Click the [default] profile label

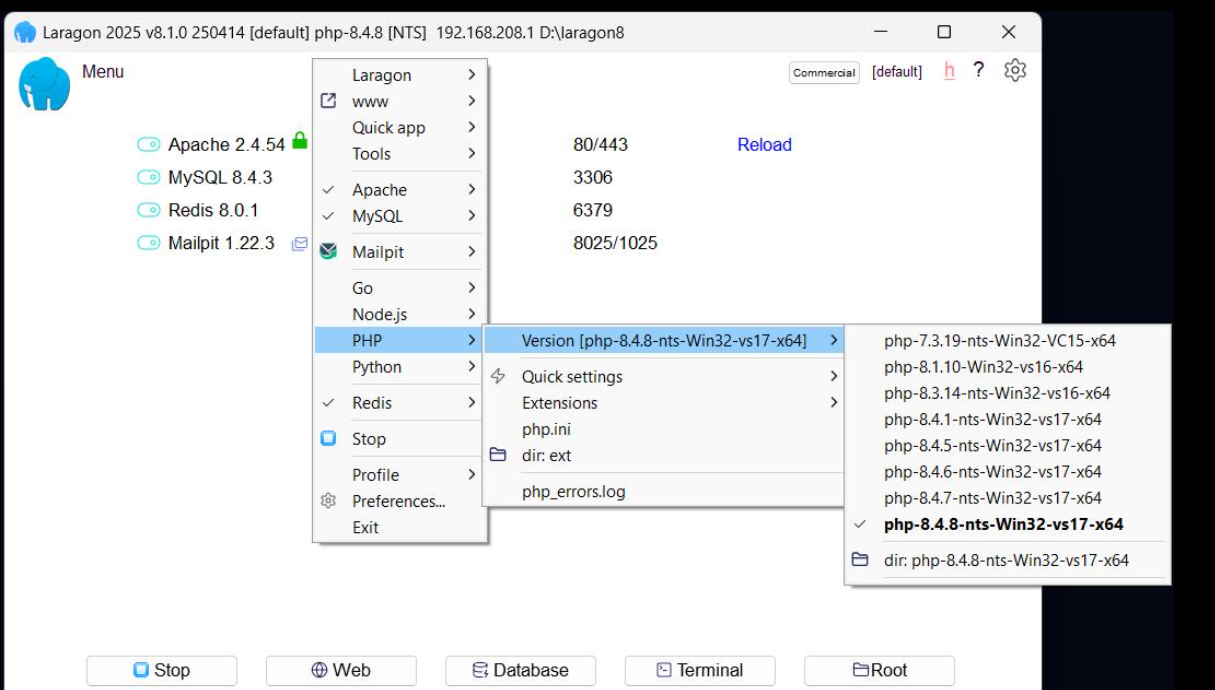click(x=897, y=72)
